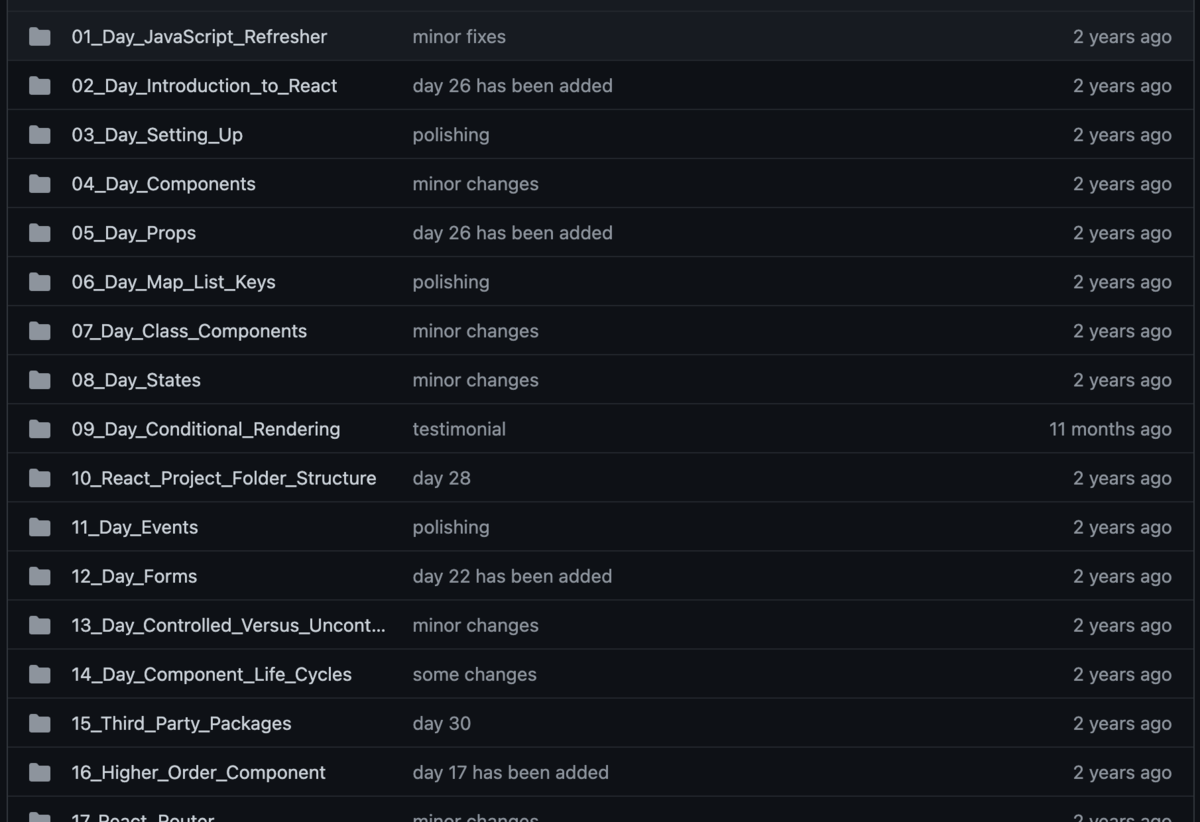Click folder icon next to 16_Higher_Order_Component
This screenshot has height=822, width=1200.
pos(40,772)
